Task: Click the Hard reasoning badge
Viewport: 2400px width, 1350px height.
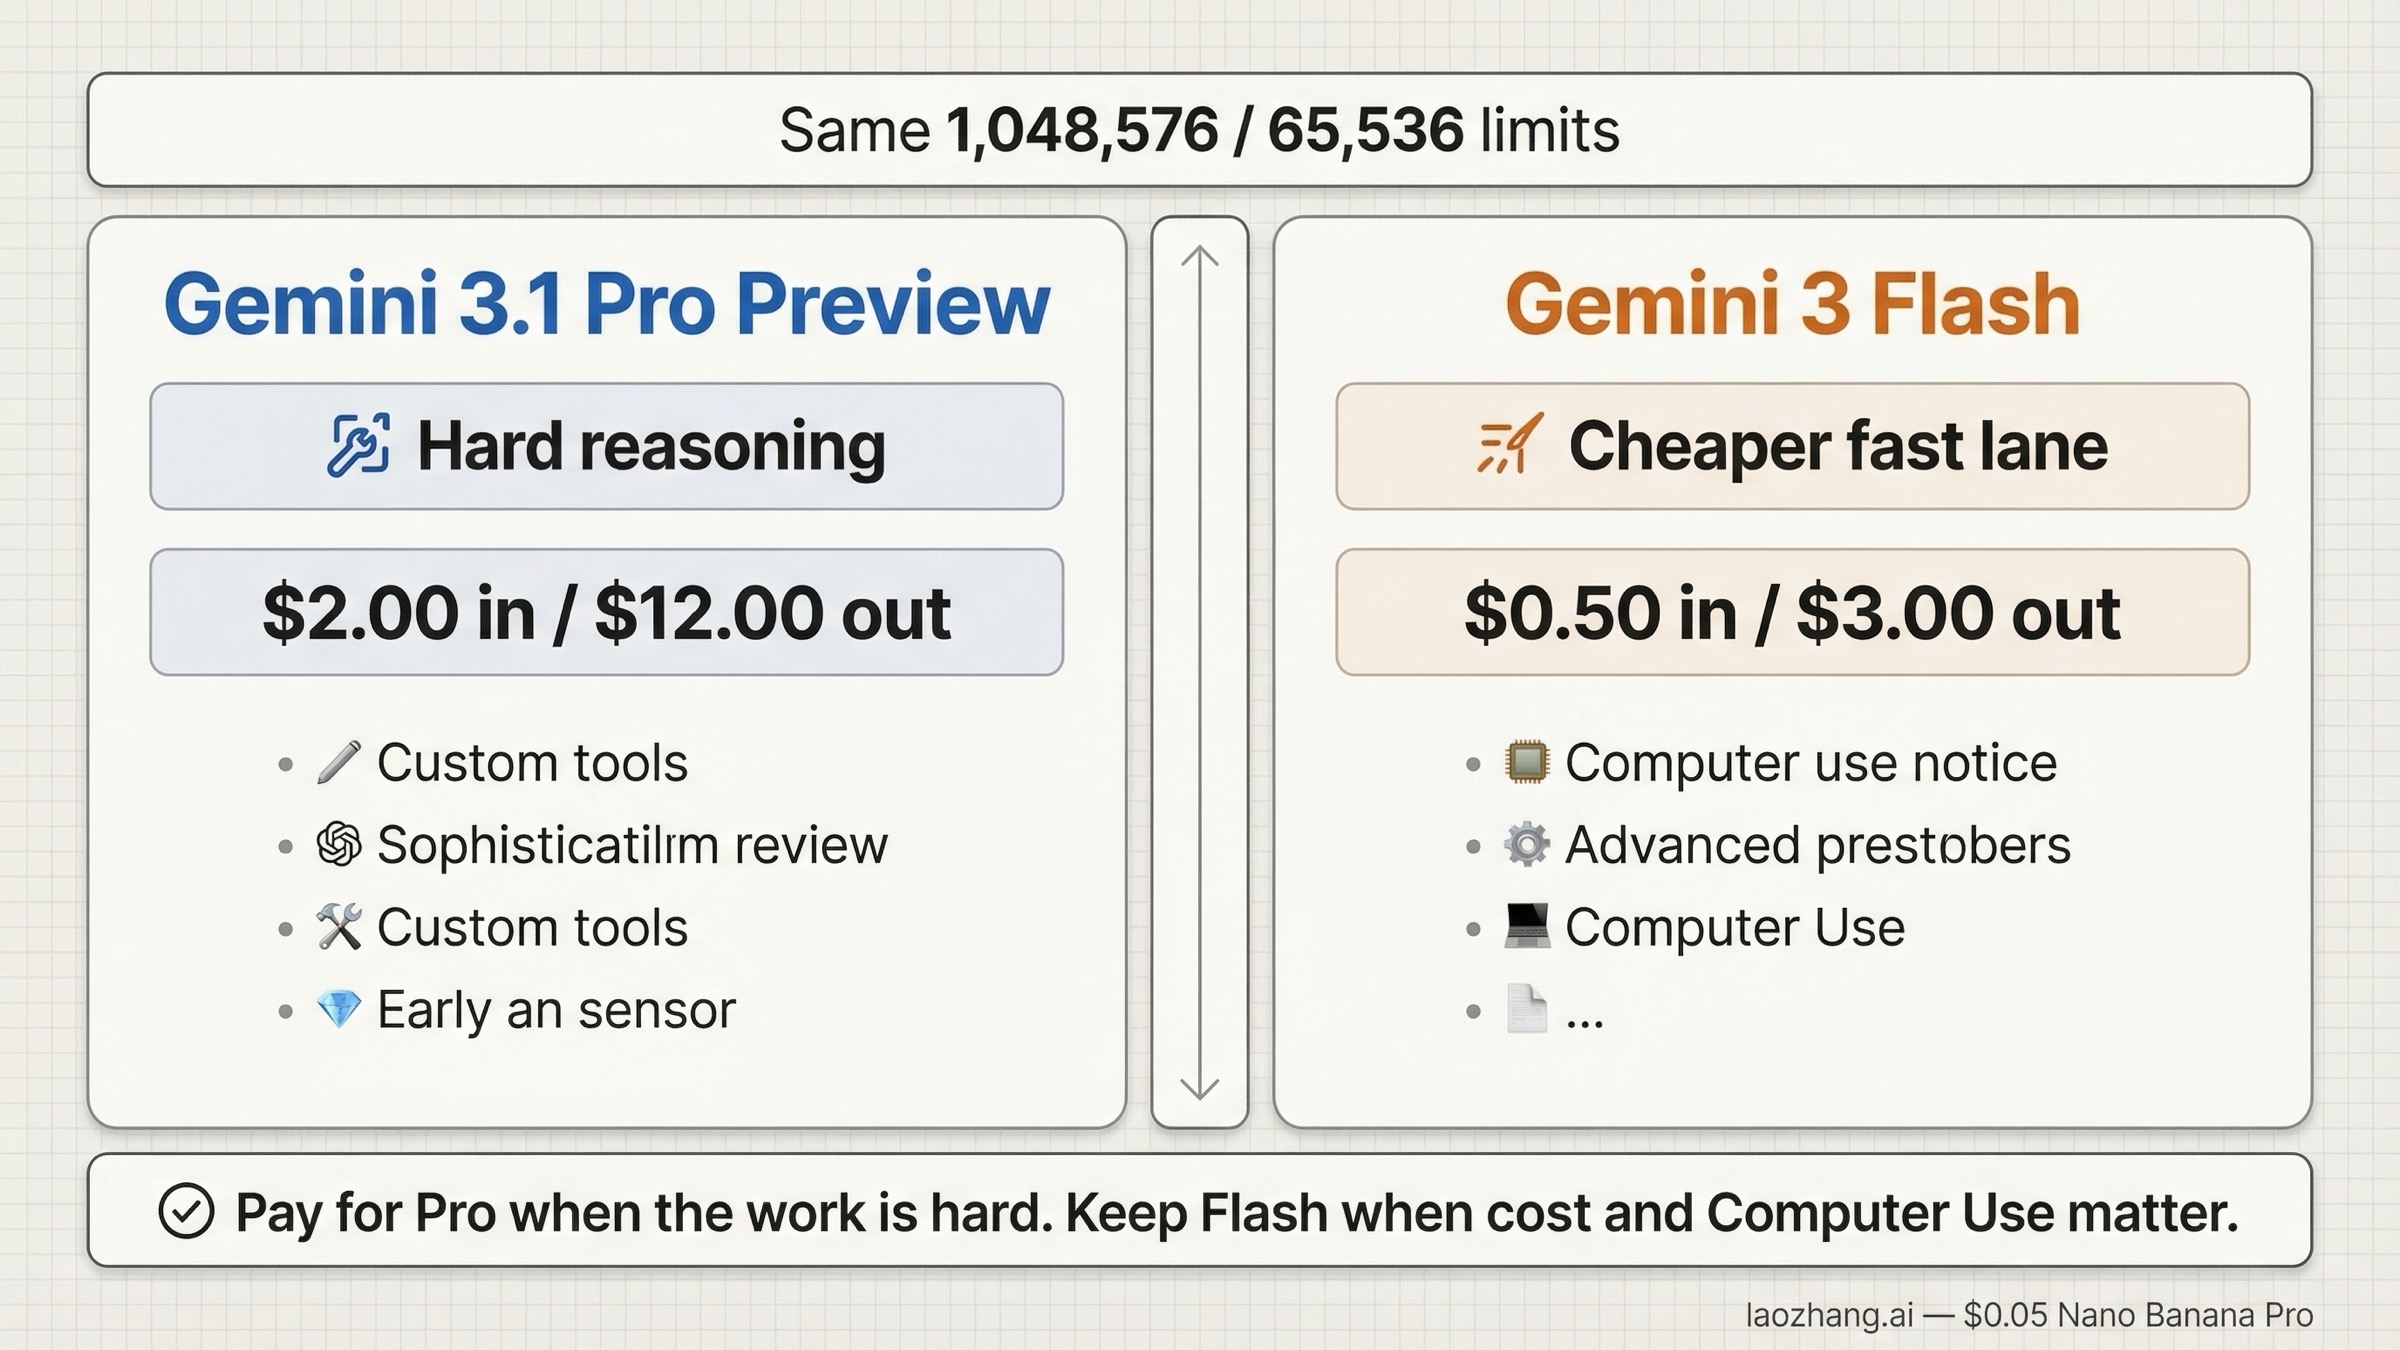Action: click(x=606, y=446)
